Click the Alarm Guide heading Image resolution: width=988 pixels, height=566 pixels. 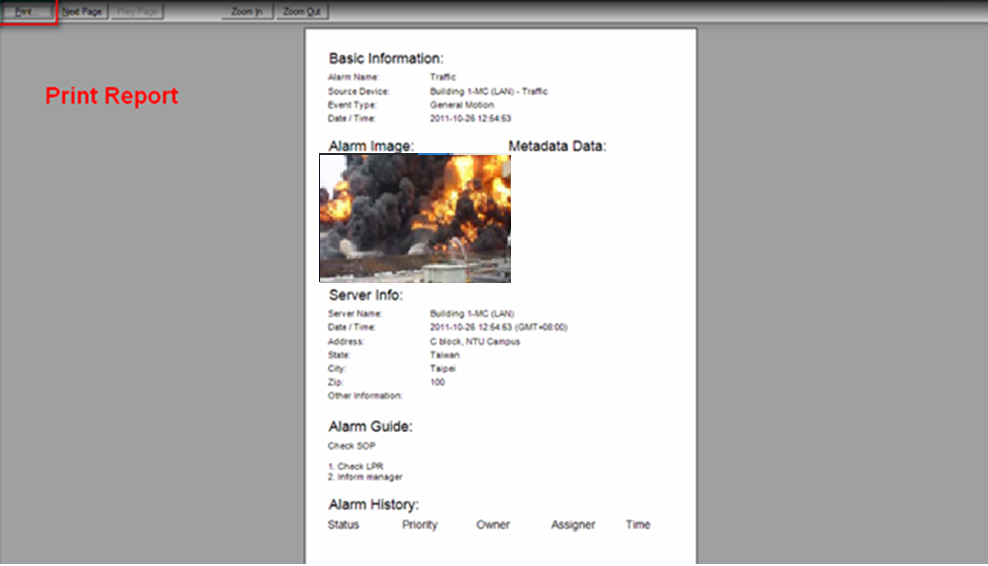370,427
